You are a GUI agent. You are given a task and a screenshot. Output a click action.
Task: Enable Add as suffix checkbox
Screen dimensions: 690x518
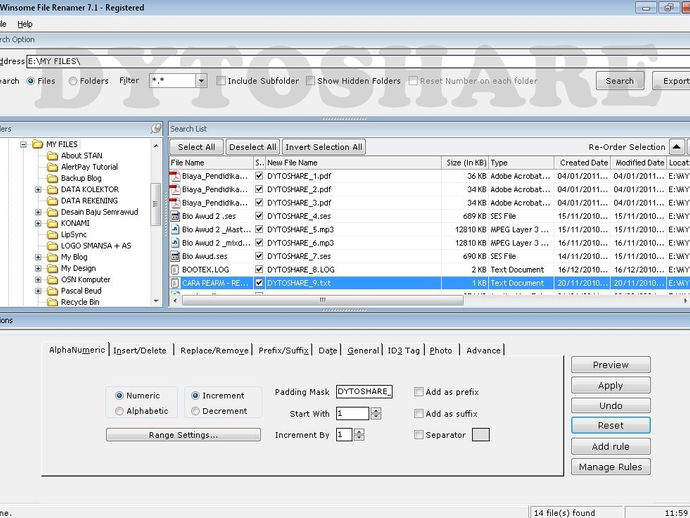click(x=419, y=414)
